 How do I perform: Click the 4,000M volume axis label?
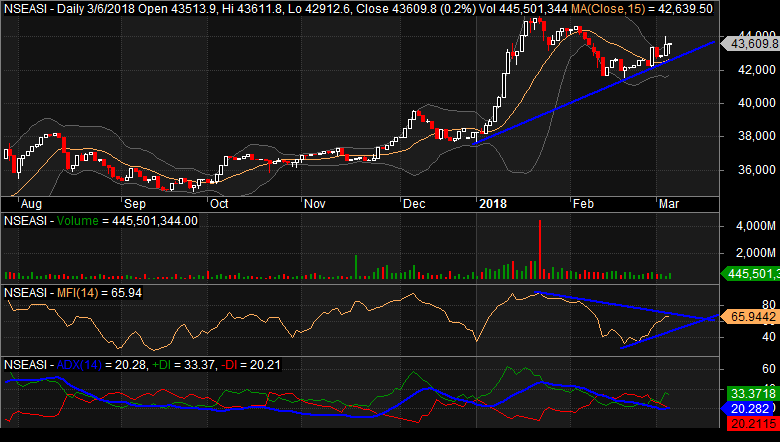[756, 226]
